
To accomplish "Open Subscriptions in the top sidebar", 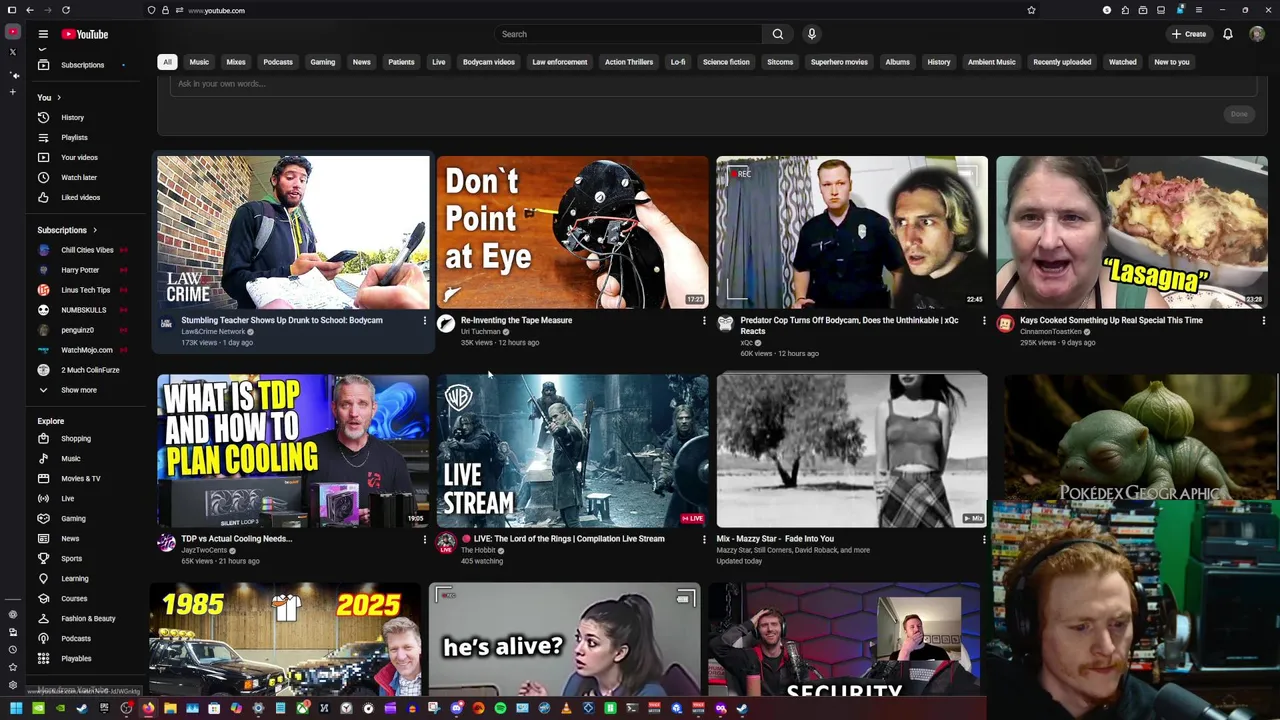I will tap(80, 65).
